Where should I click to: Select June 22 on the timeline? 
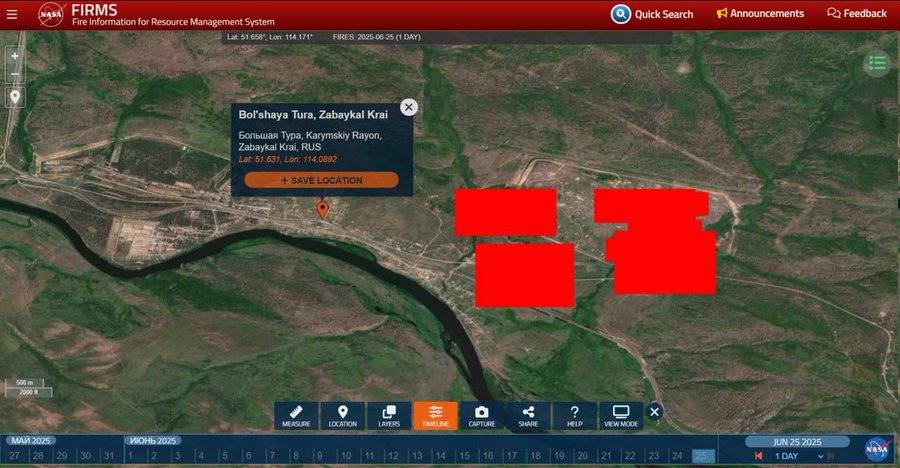click(630, 456)
